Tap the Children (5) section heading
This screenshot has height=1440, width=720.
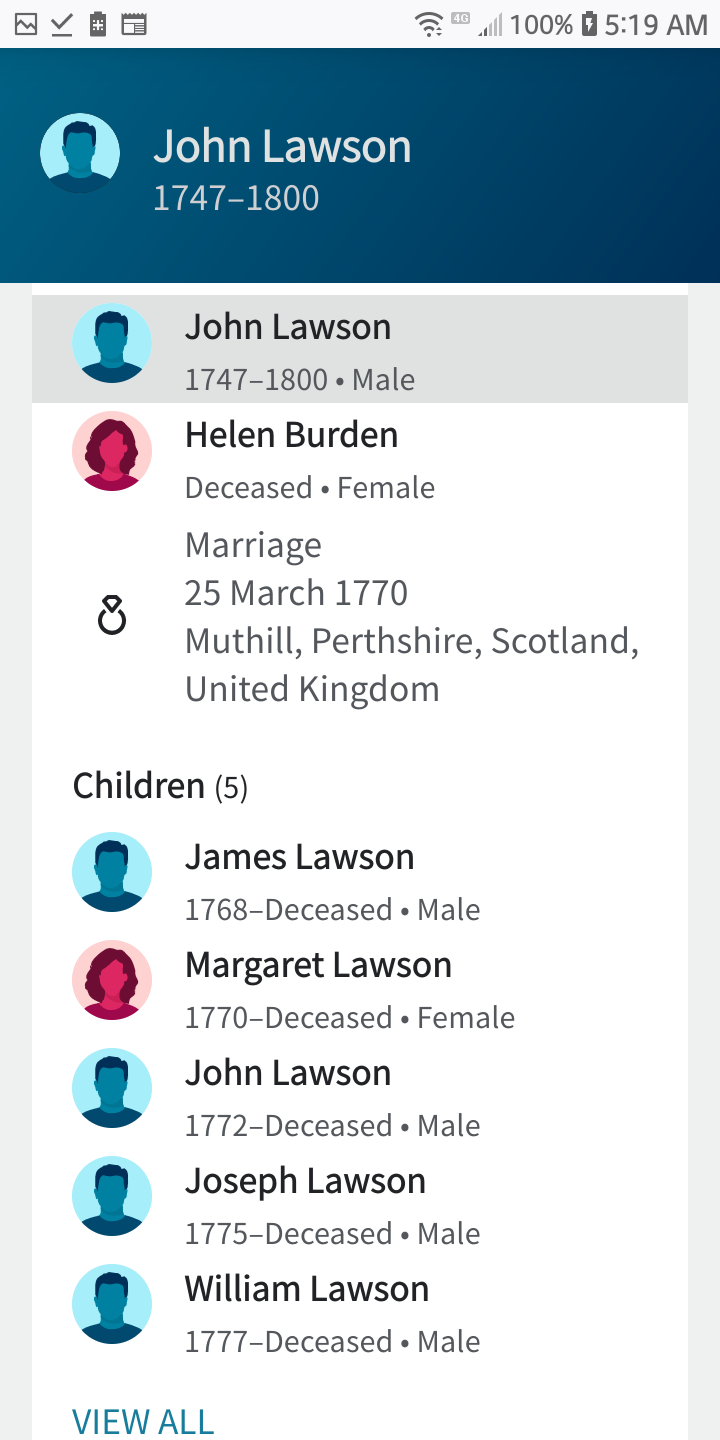[x=160, y=787]
